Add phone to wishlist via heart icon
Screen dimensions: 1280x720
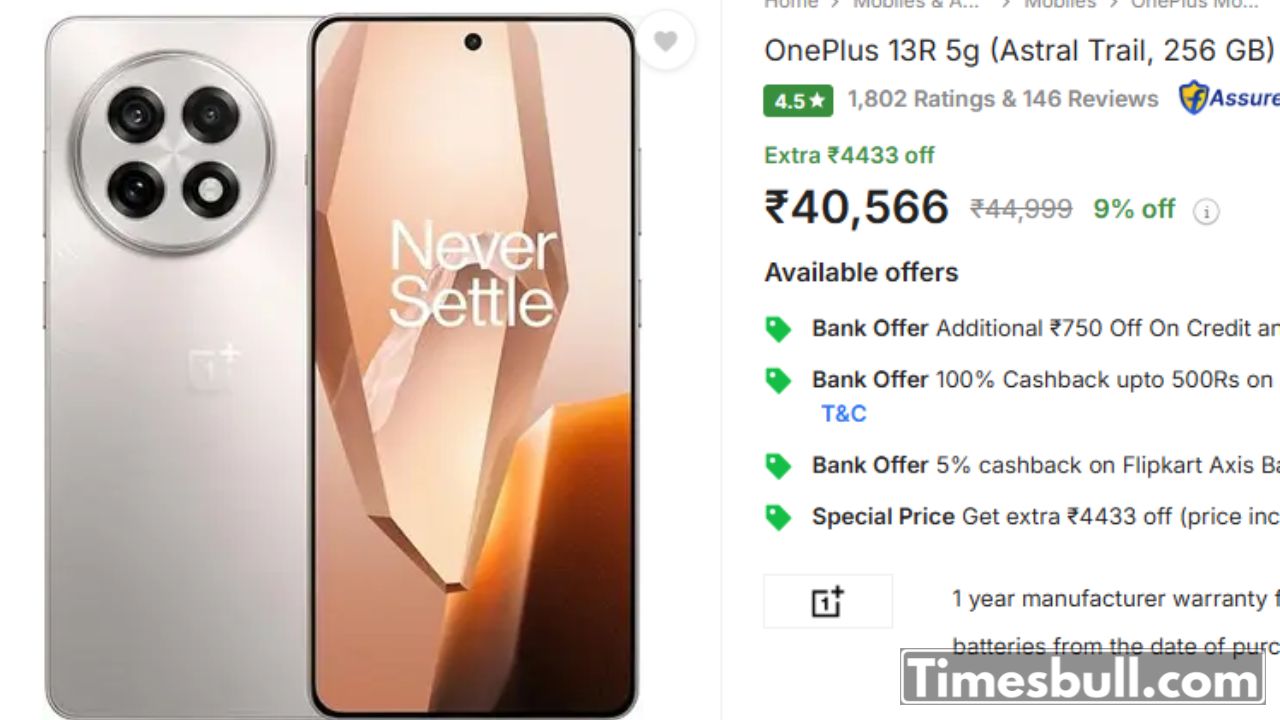point(665,40)
